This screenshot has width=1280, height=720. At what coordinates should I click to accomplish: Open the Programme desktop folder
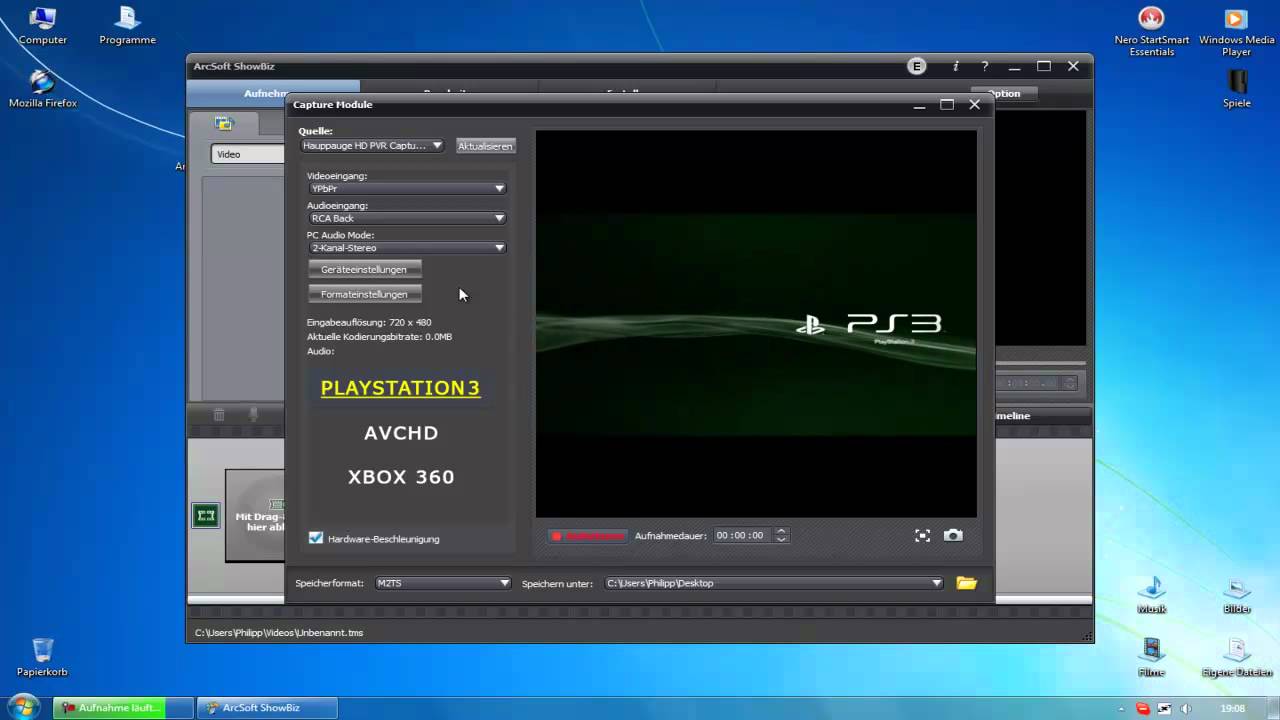[127, 26]
